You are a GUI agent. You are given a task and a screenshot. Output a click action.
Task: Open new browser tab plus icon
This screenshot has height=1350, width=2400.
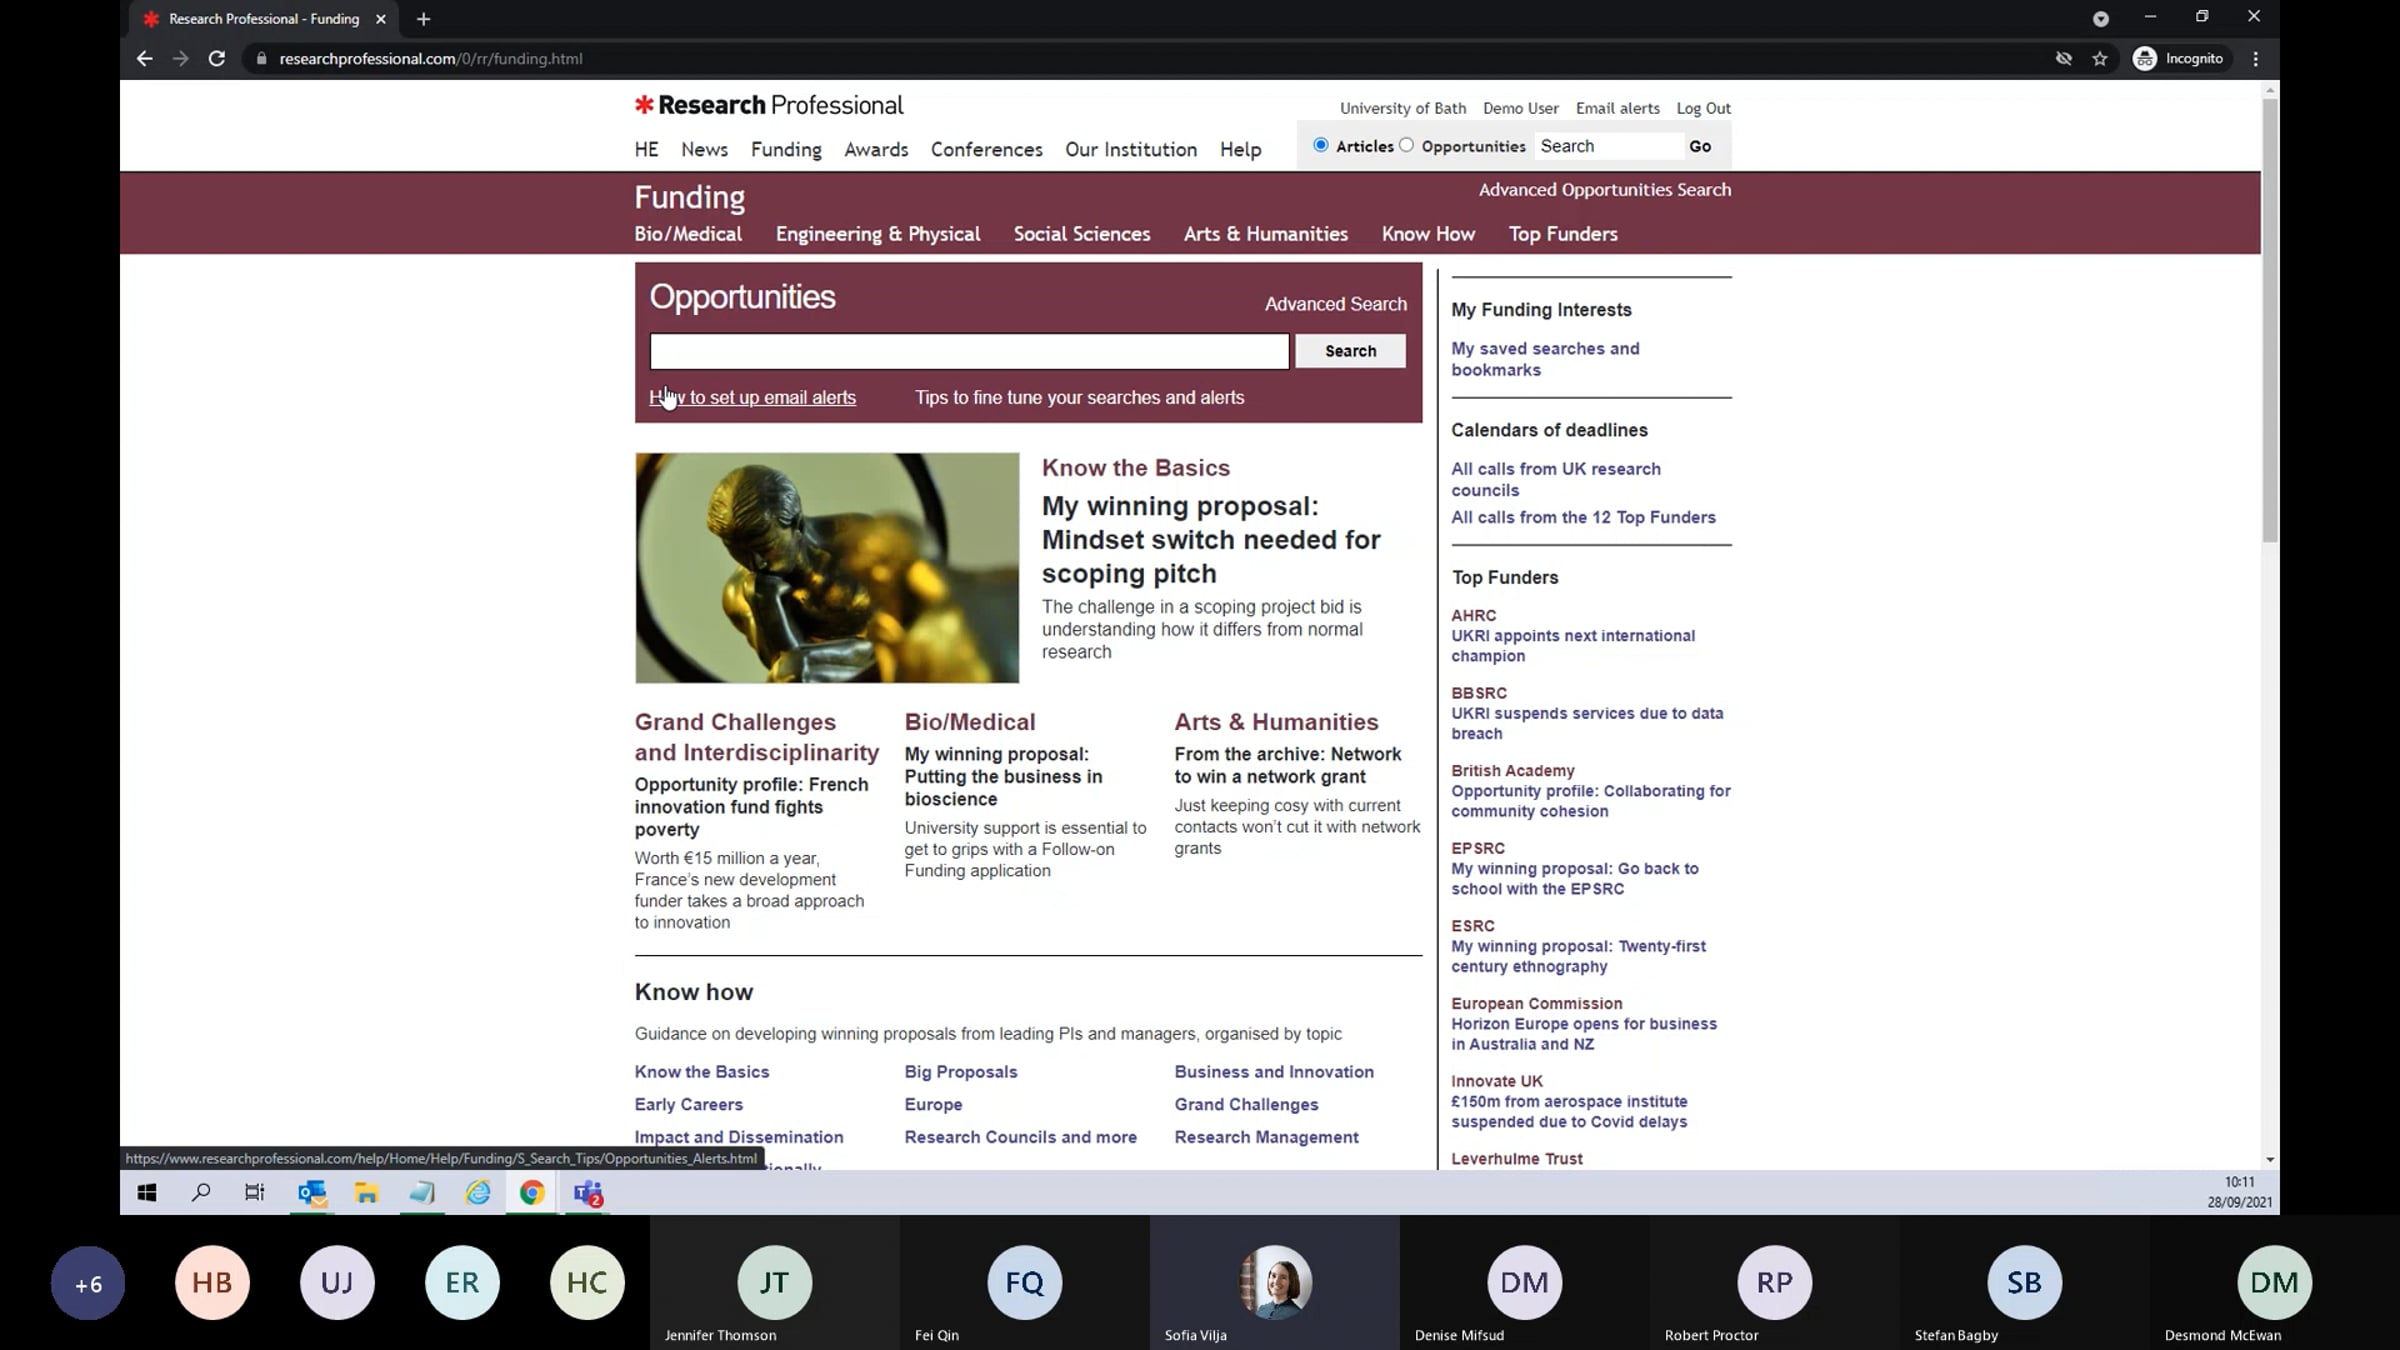(x=423, y=19)
